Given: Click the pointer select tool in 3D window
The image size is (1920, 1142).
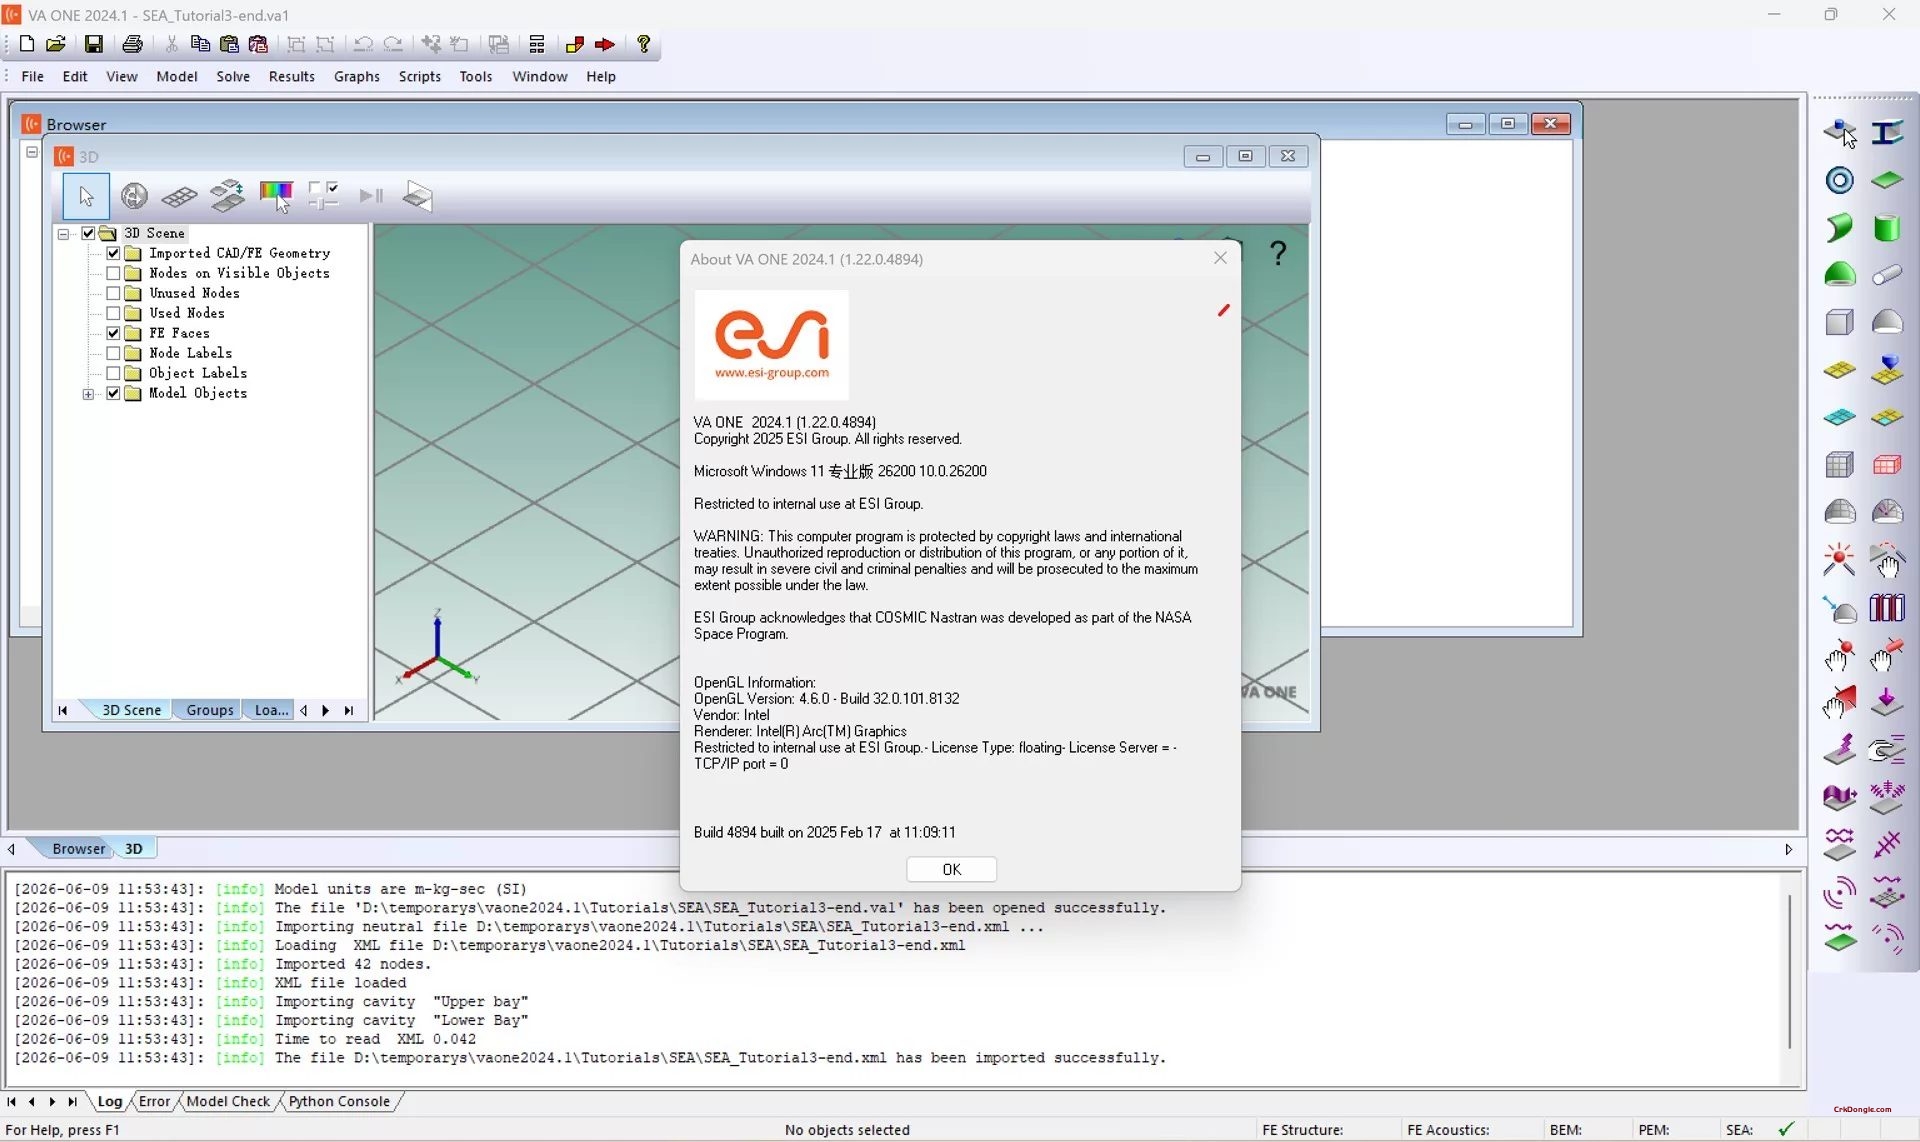Looking at the screenshot, I should 86,196.
